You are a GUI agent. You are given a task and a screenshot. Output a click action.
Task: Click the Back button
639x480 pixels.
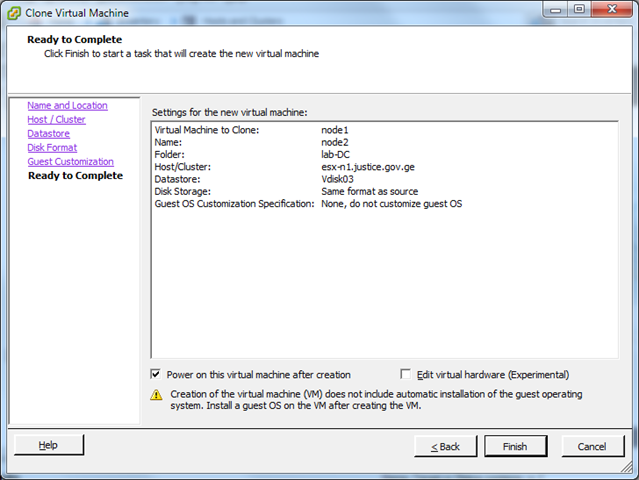click(445, 446)
